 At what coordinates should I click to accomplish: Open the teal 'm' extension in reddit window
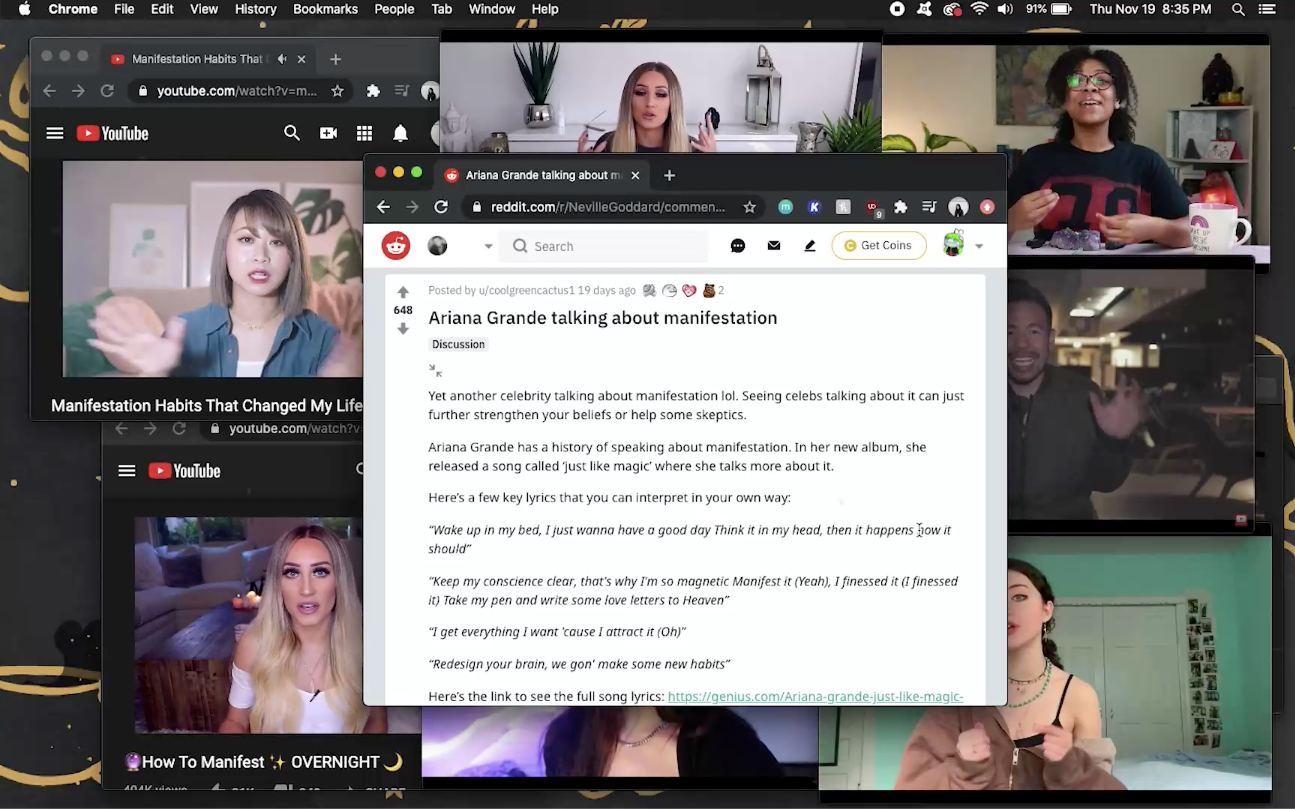(786, 207)
